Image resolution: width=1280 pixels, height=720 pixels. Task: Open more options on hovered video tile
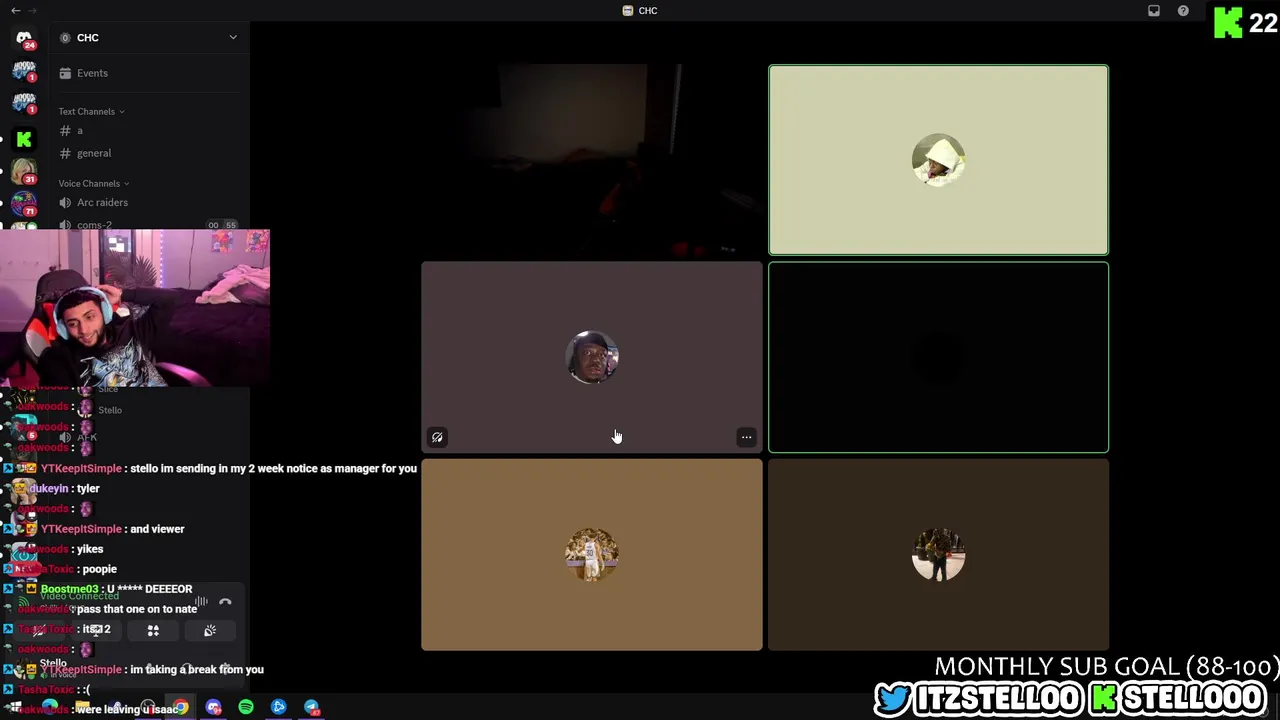(x=746, y=437)
